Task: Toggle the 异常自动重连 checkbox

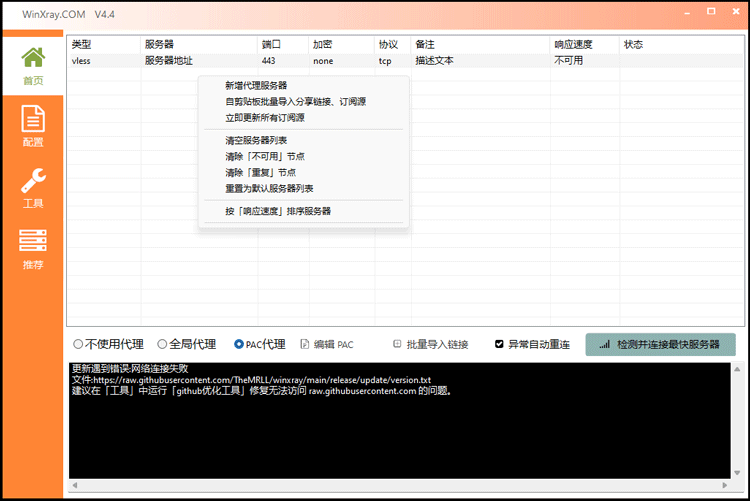Action: click(x=499, y=344)
